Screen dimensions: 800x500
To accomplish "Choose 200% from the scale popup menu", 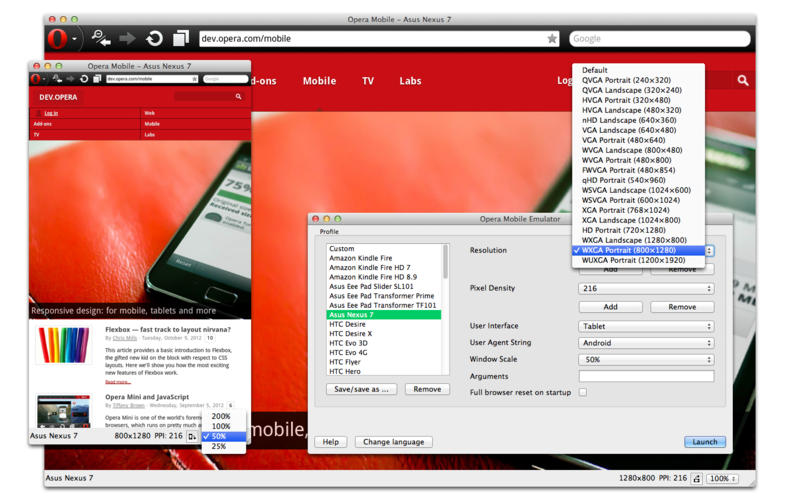I will point(221,416).
